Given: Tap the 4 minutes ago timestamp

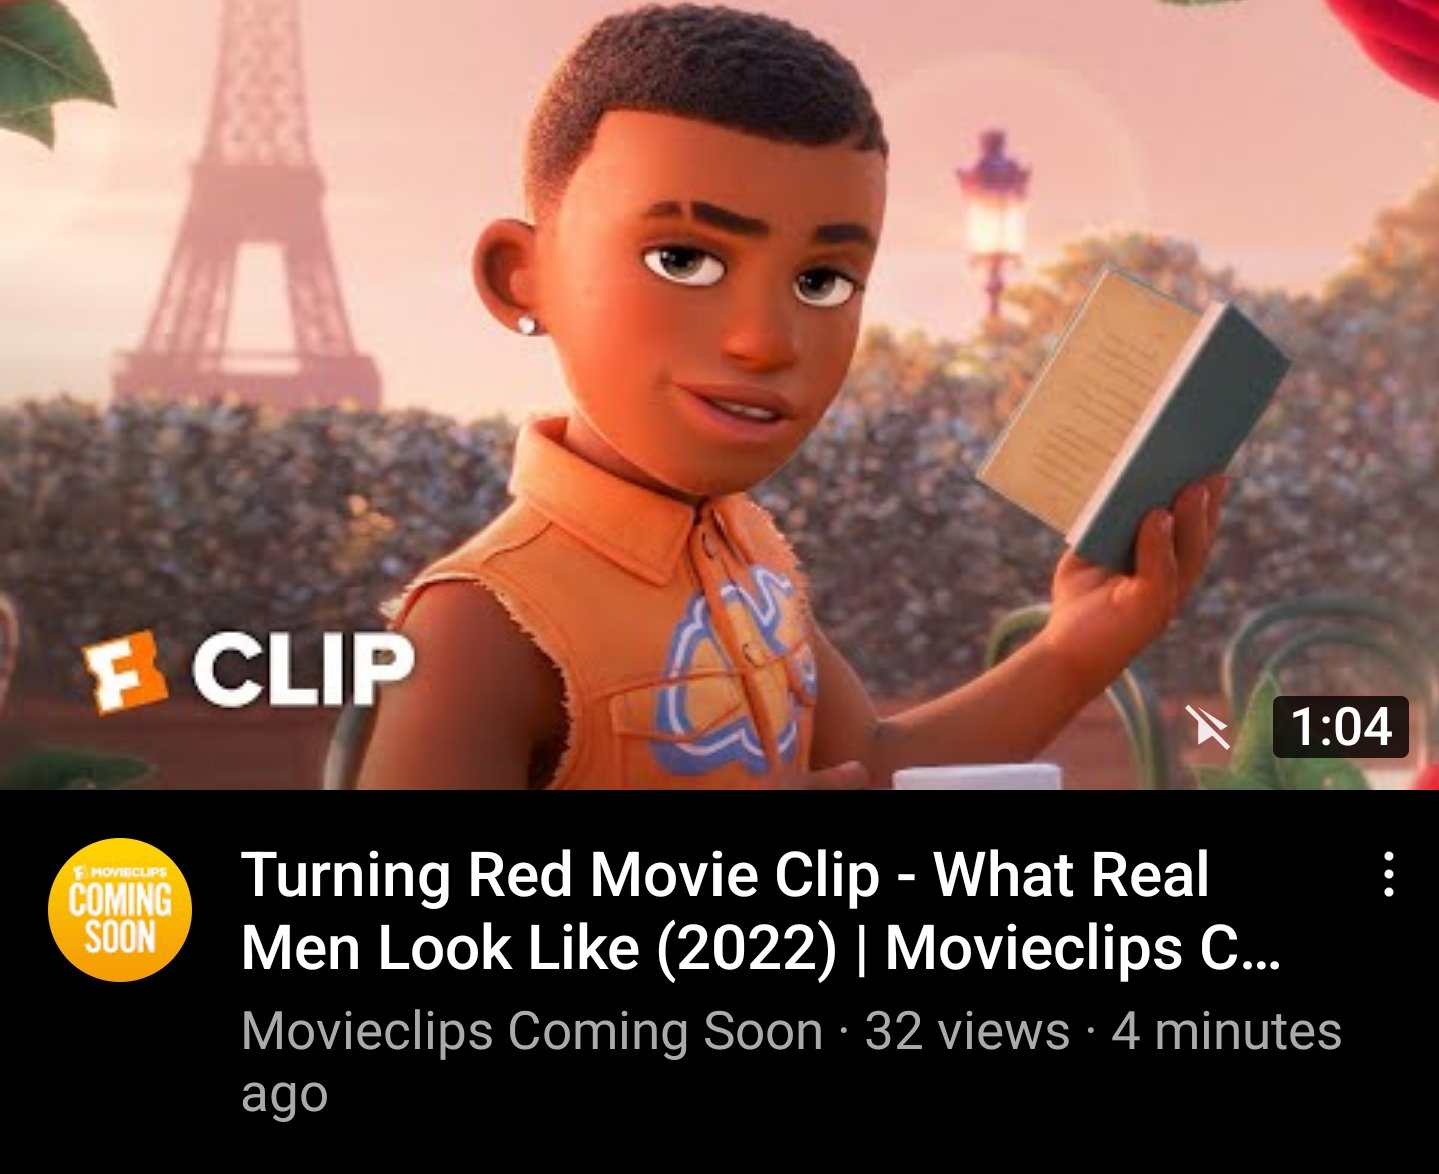Looking at the screenshot, I should [x=791, y=1062].
